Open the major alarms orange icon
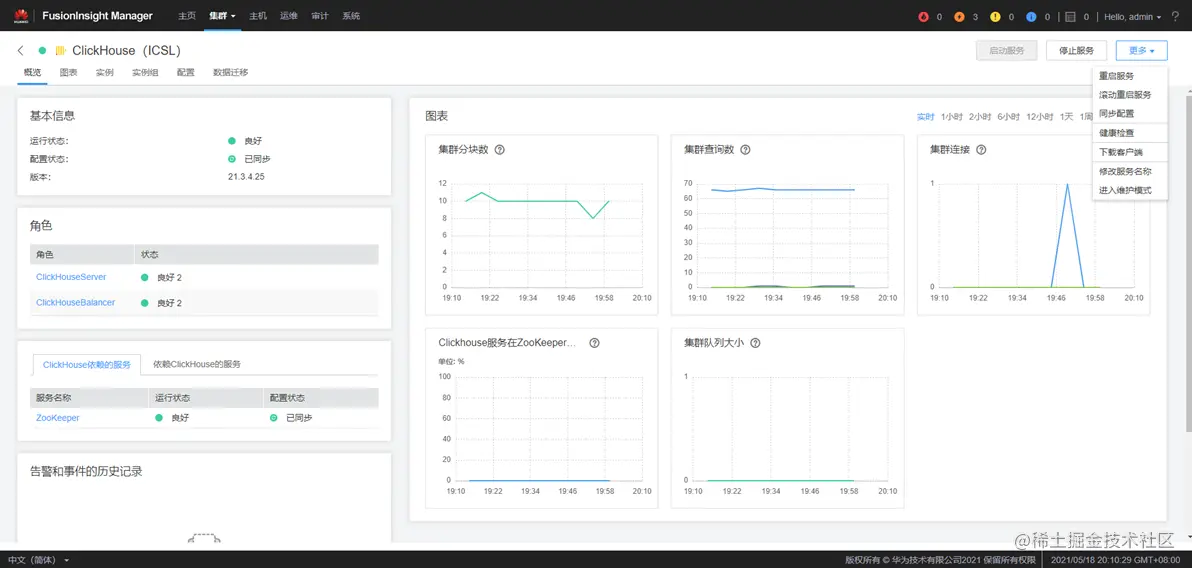The image size is (1192, 568). coord(959,16)
